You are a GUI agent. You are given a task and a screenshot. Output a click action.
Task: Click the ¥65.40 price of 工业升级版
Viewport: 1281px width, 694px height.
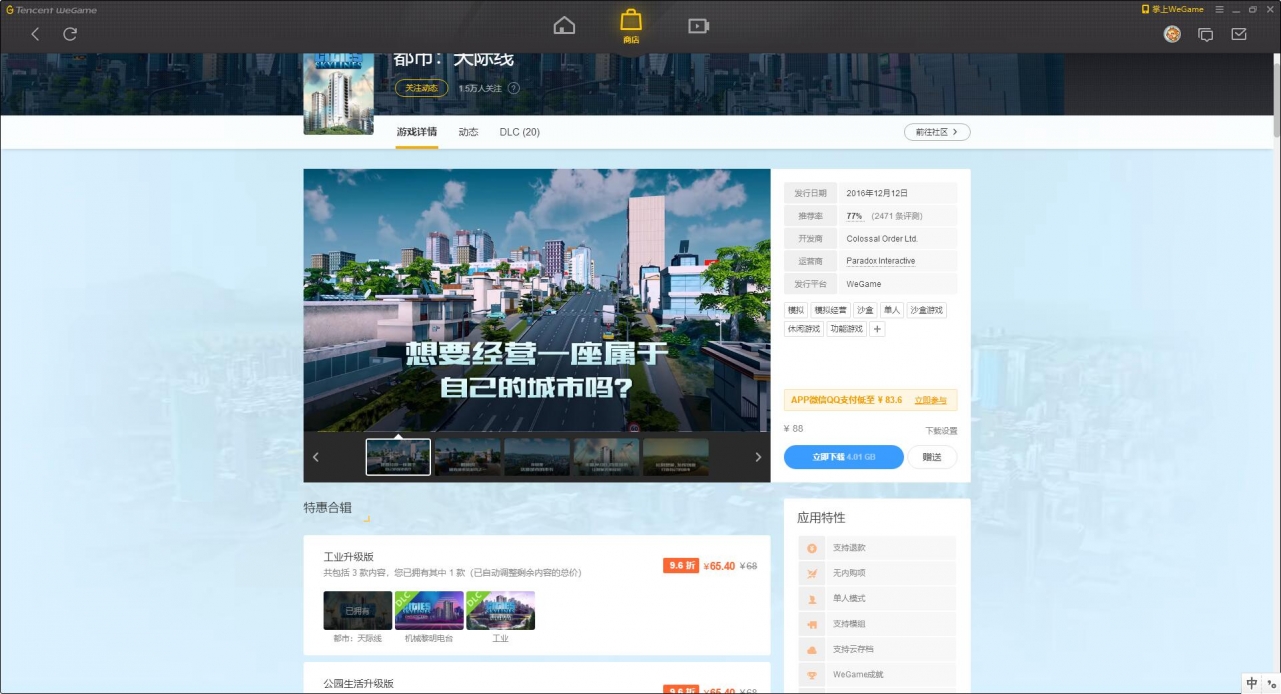click(x=719, y=566)
